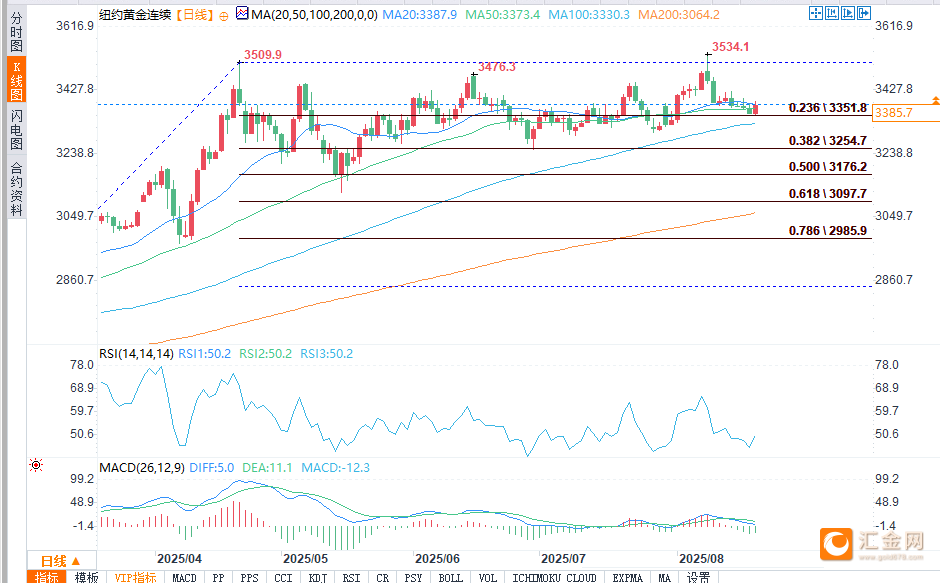Click the 3509.9 peak price marker
Image resolution: width=940 pixels, height=583 pixels.
[263, 55]
